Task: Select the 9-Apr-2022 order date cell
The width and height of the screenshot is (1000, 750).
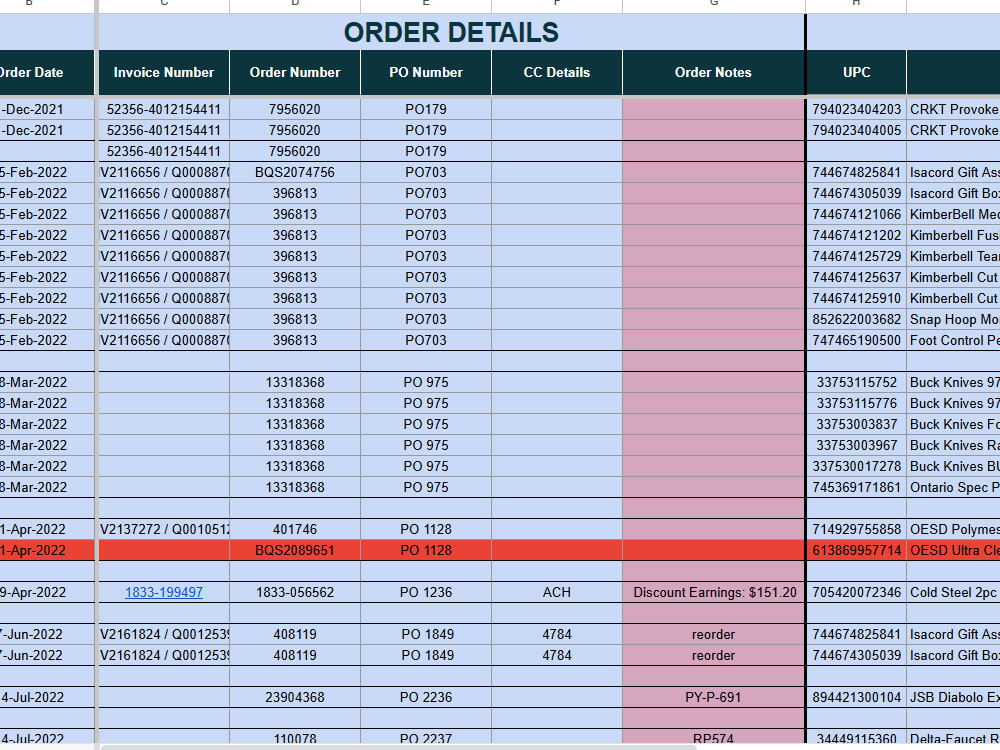Action: 47,592
